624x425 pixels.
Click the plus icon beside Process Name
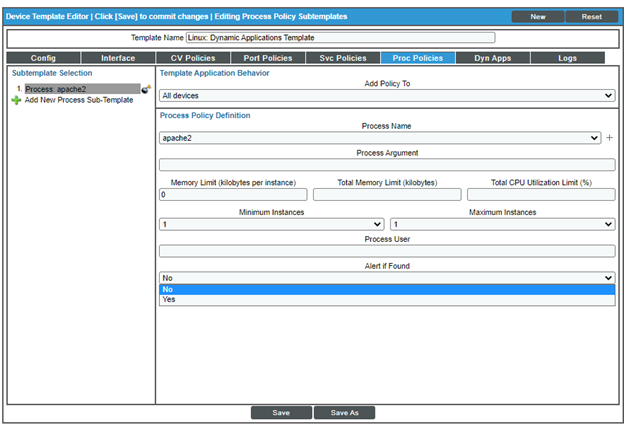tap(609, 138)
